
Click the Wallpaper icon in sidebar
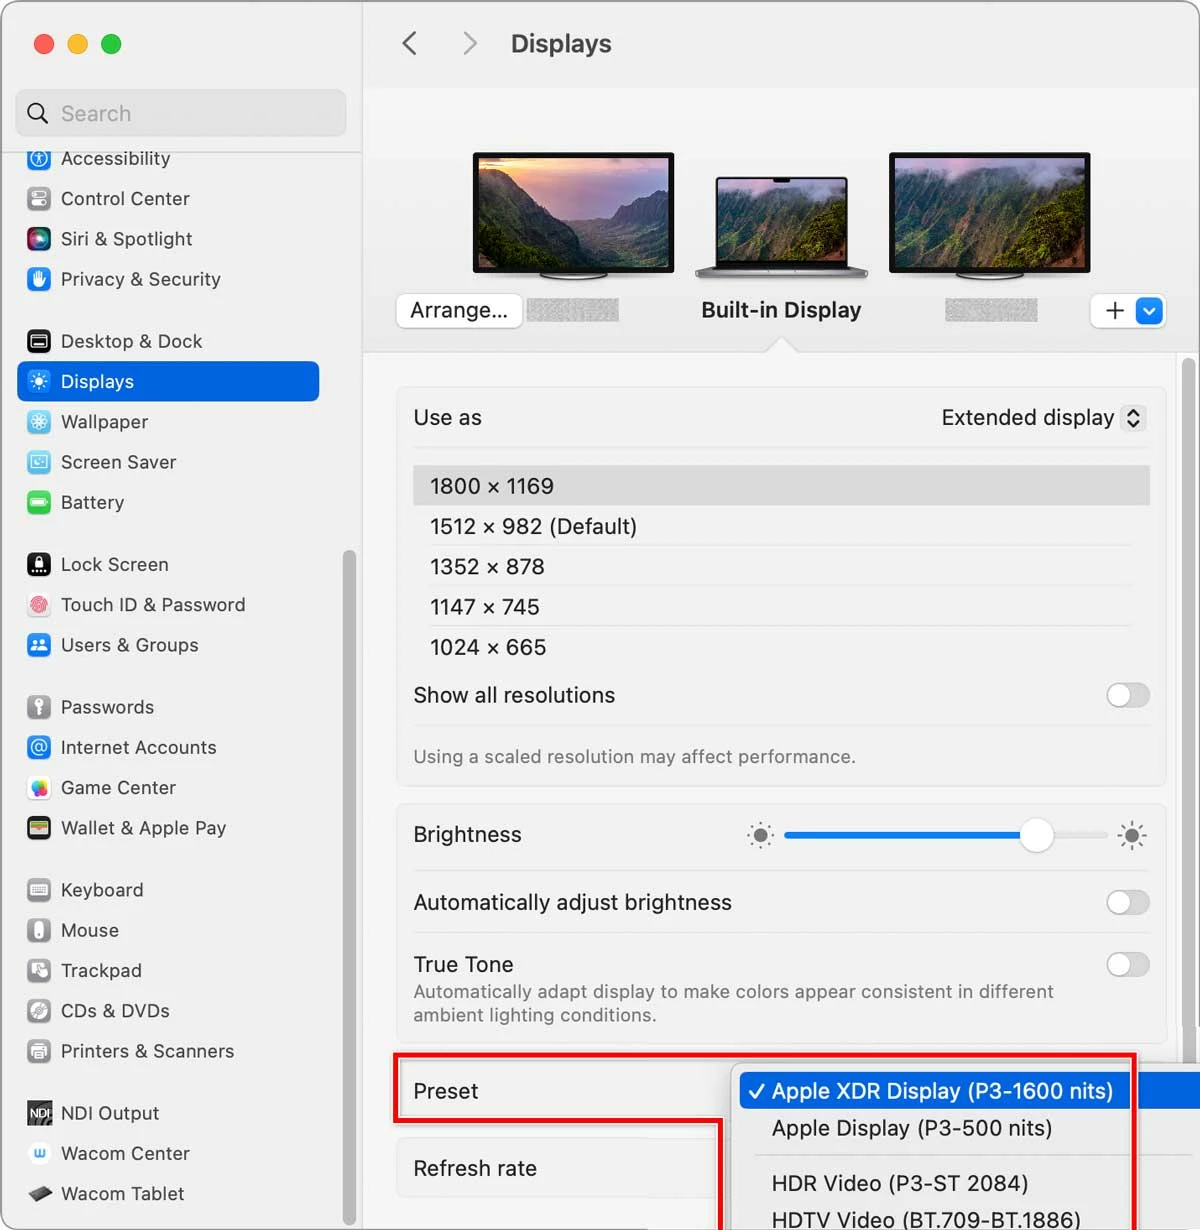(39, 421)
